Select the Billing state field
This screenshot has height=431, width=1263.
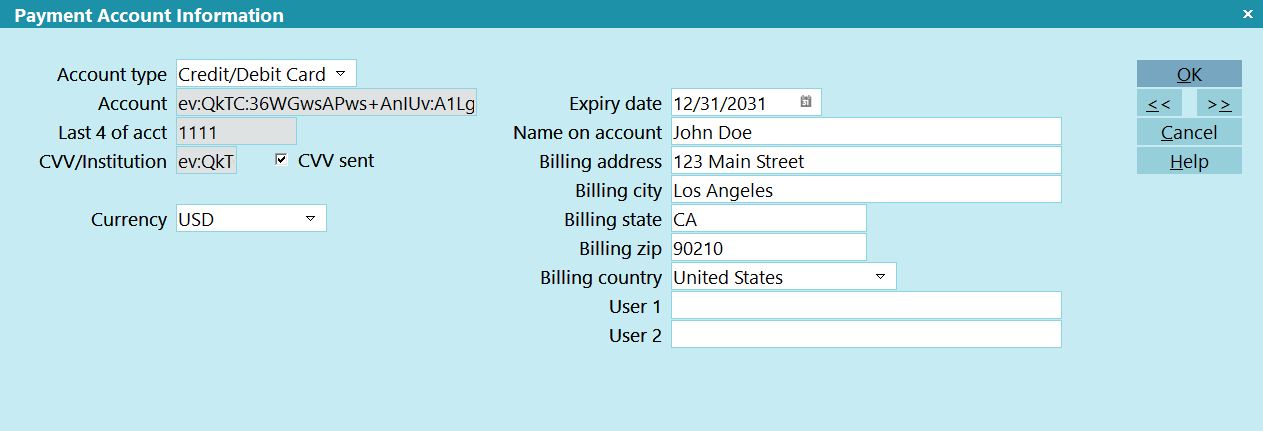tap(768, 219)
